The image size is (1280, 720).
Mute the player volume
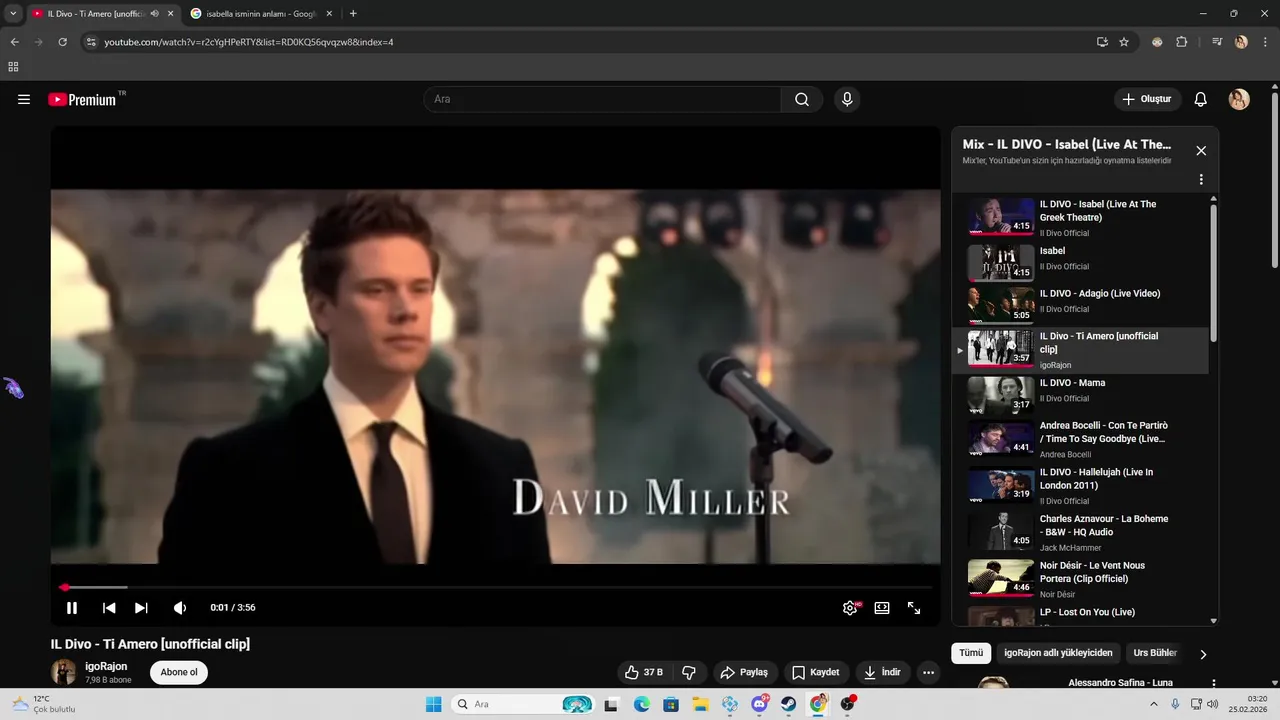coord(180,607)
